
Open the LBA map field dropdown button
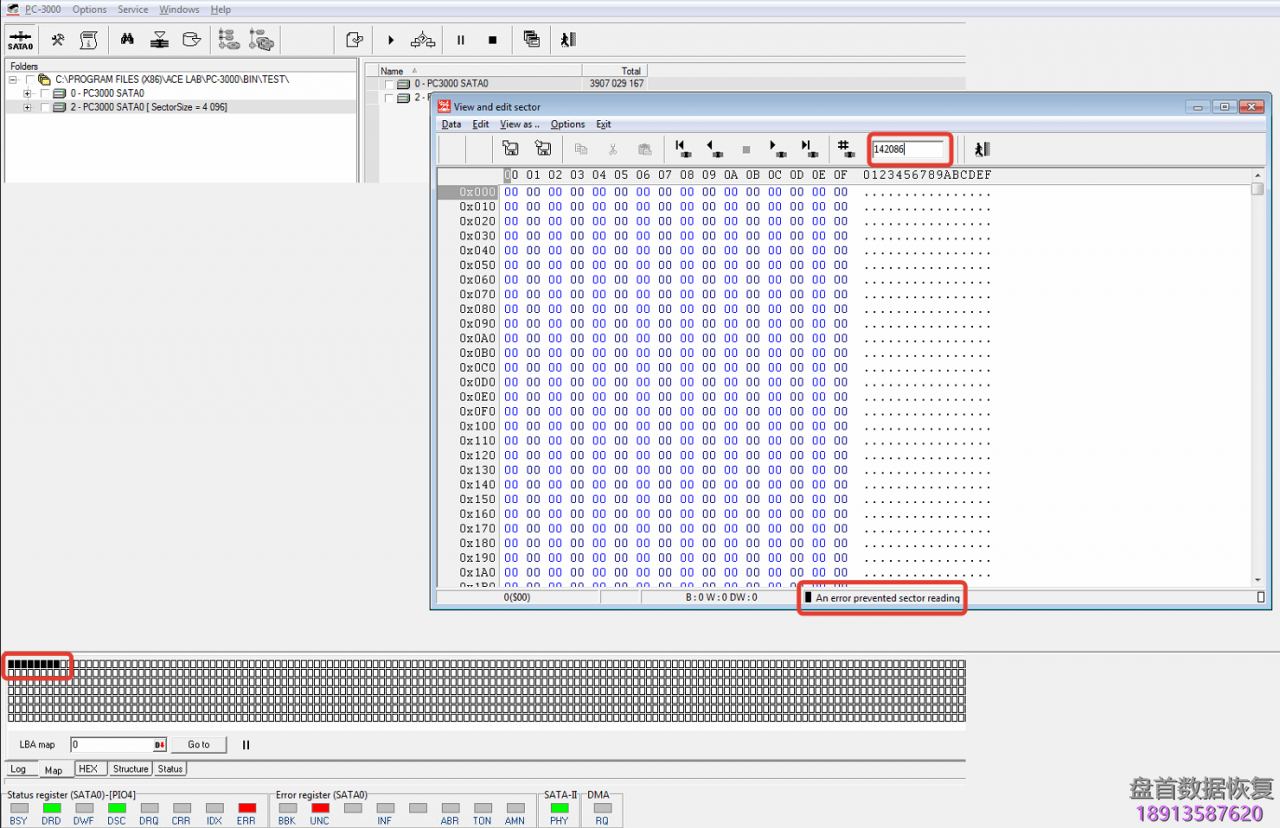(159, 745)
